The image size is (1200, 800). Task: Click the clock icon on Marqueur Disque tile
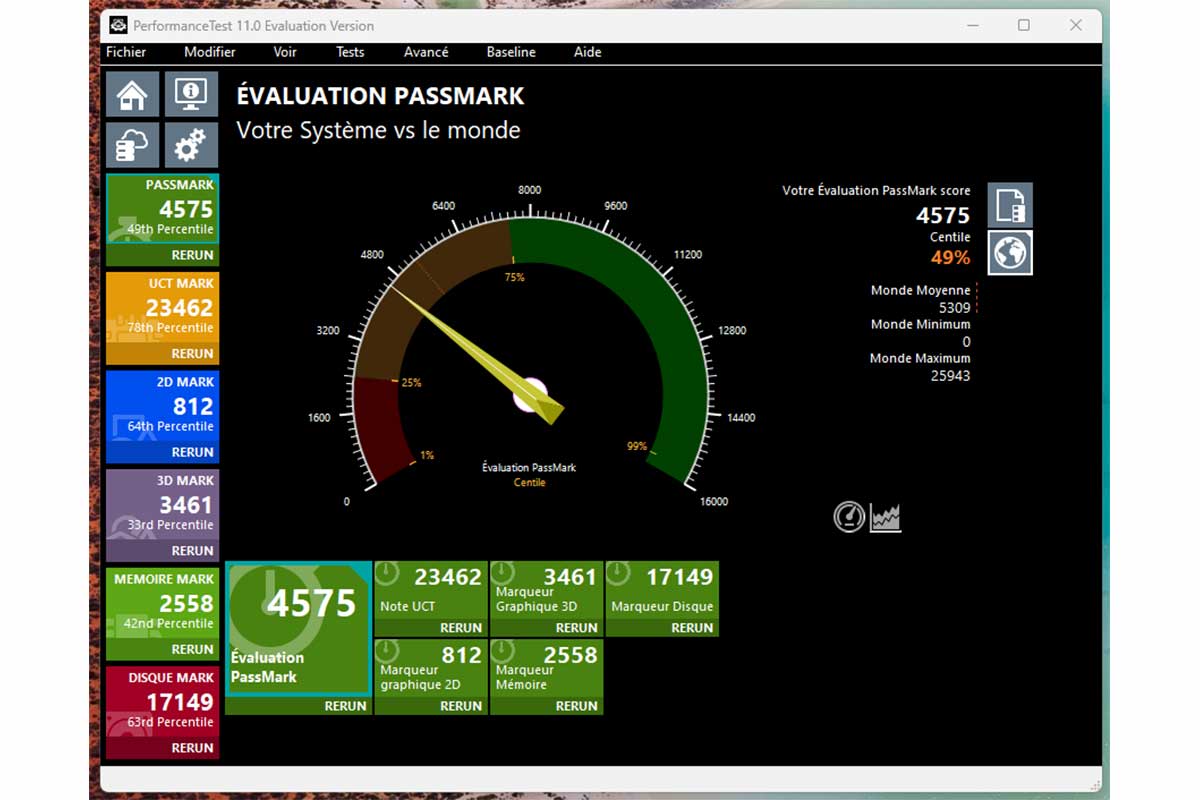[620, 575]
